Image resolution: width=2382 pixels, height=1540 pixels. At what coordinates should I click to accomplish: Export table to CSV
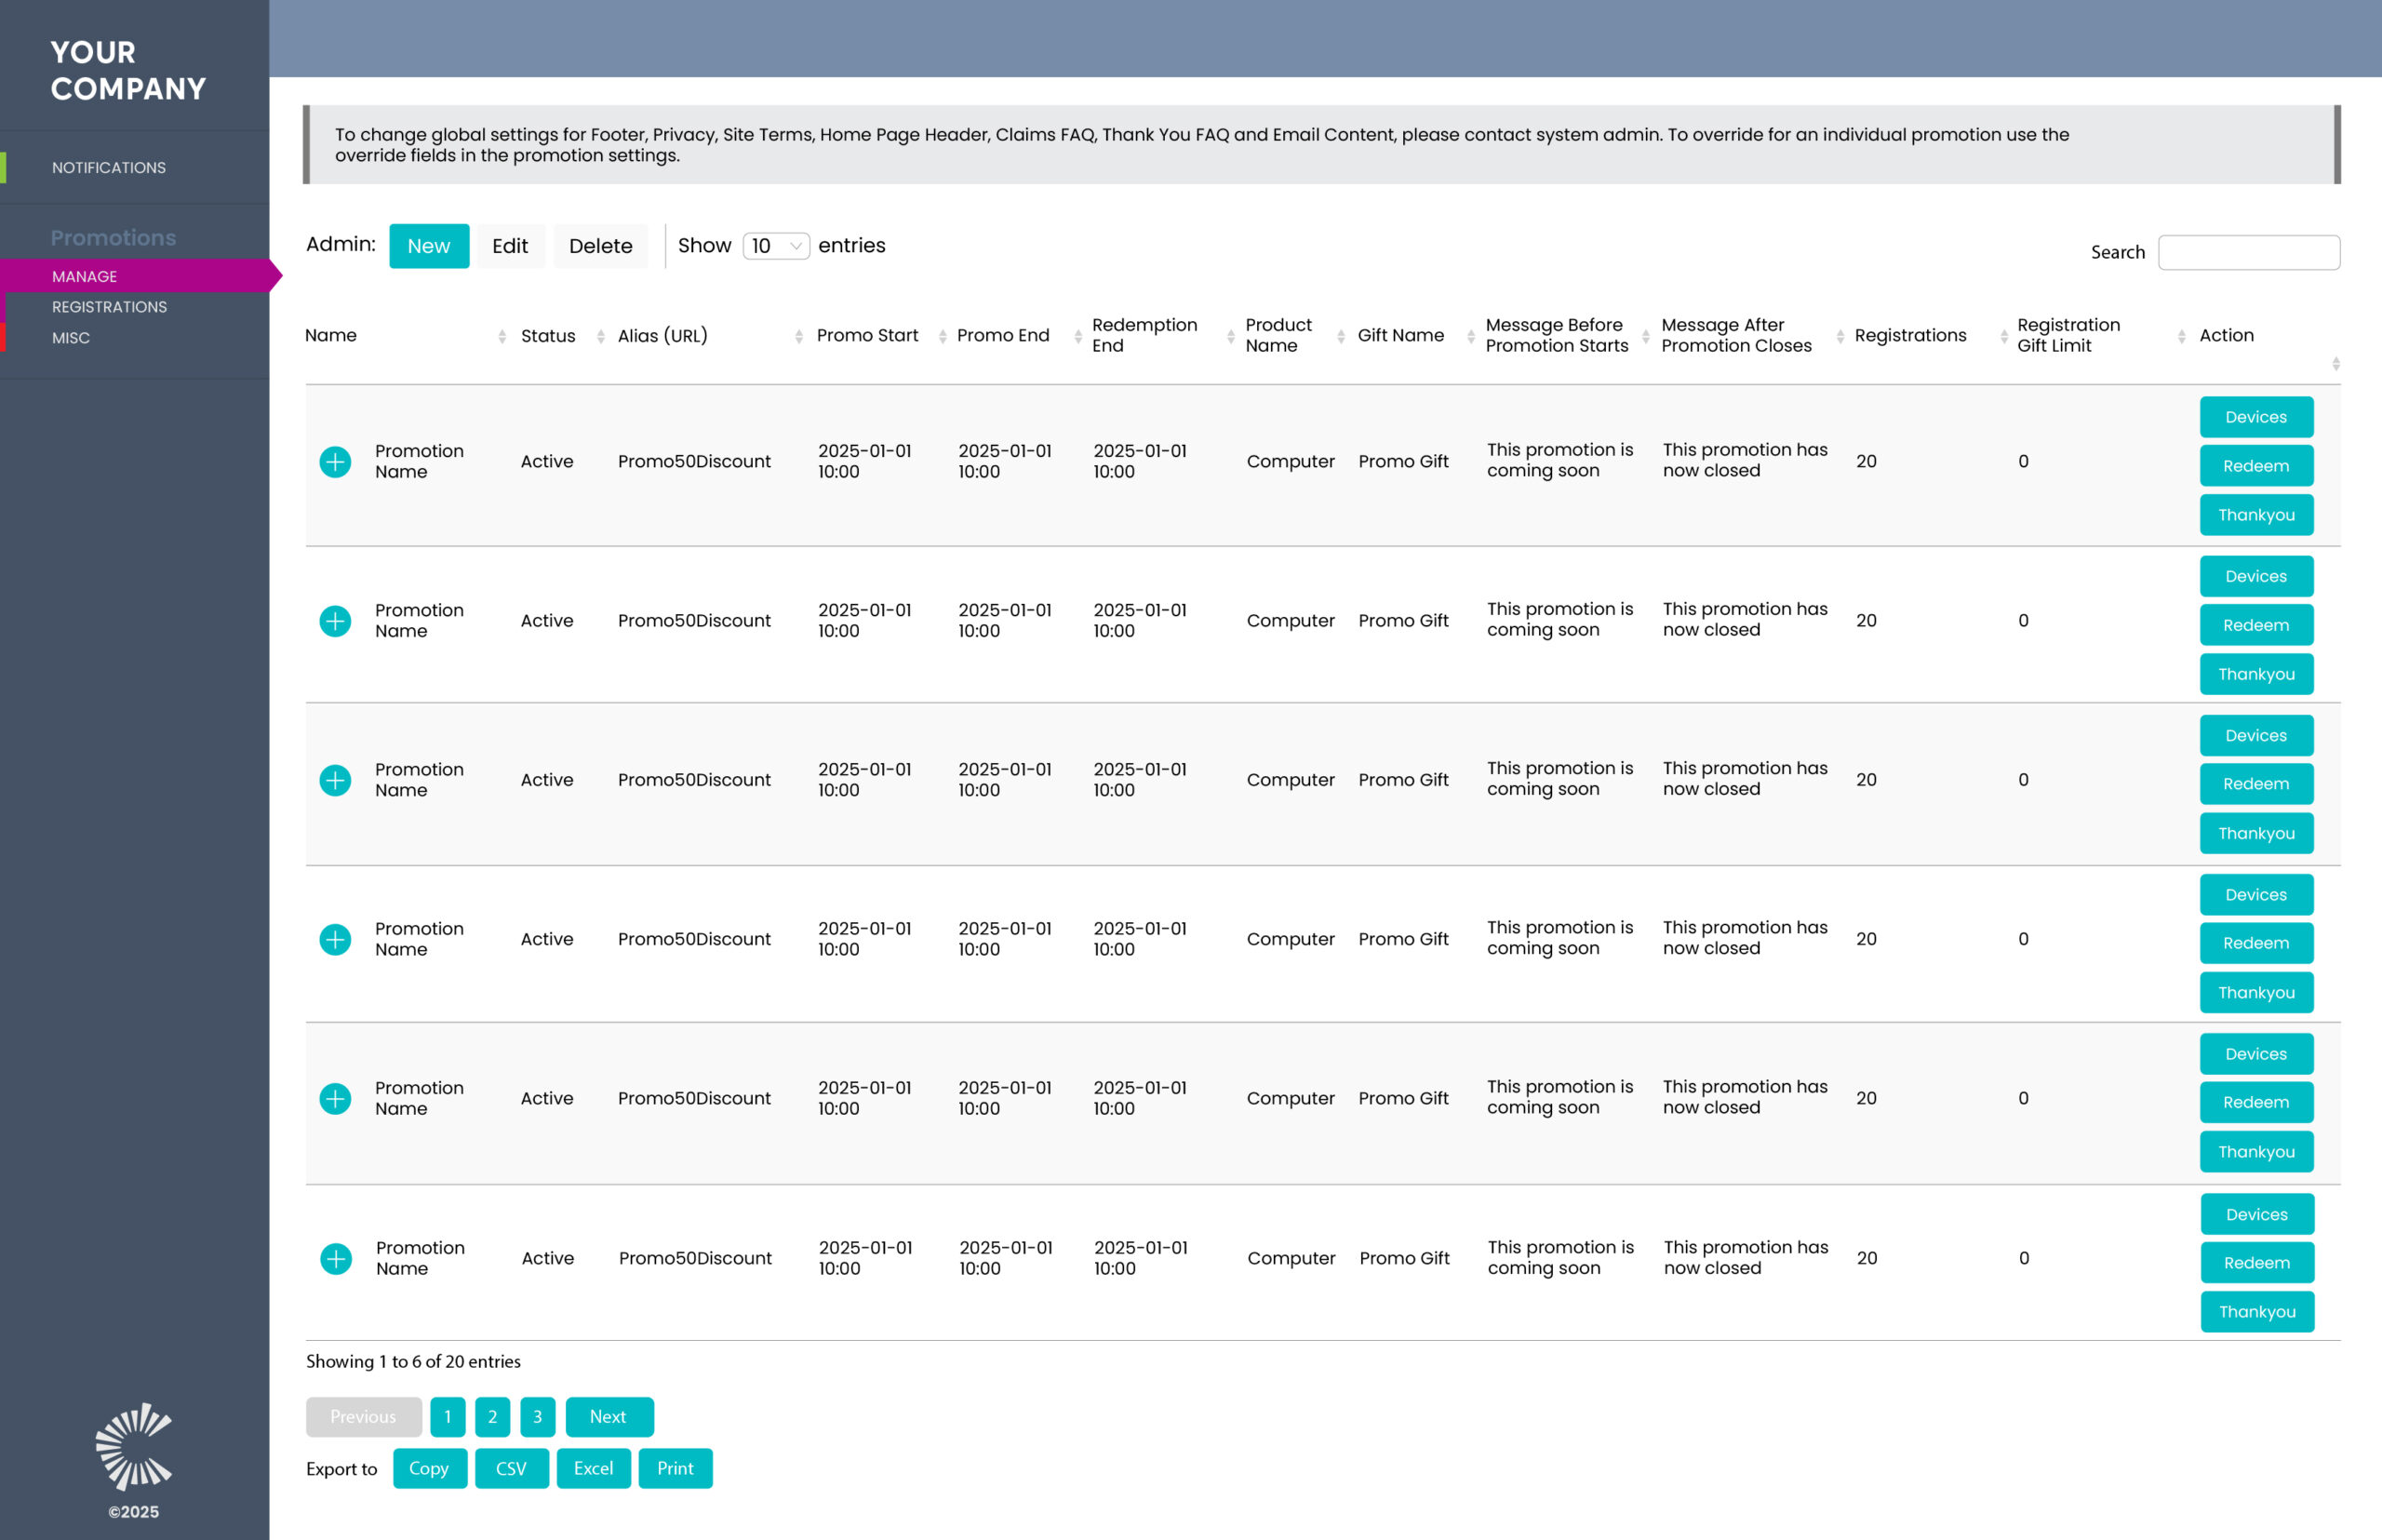[511, 1468]
